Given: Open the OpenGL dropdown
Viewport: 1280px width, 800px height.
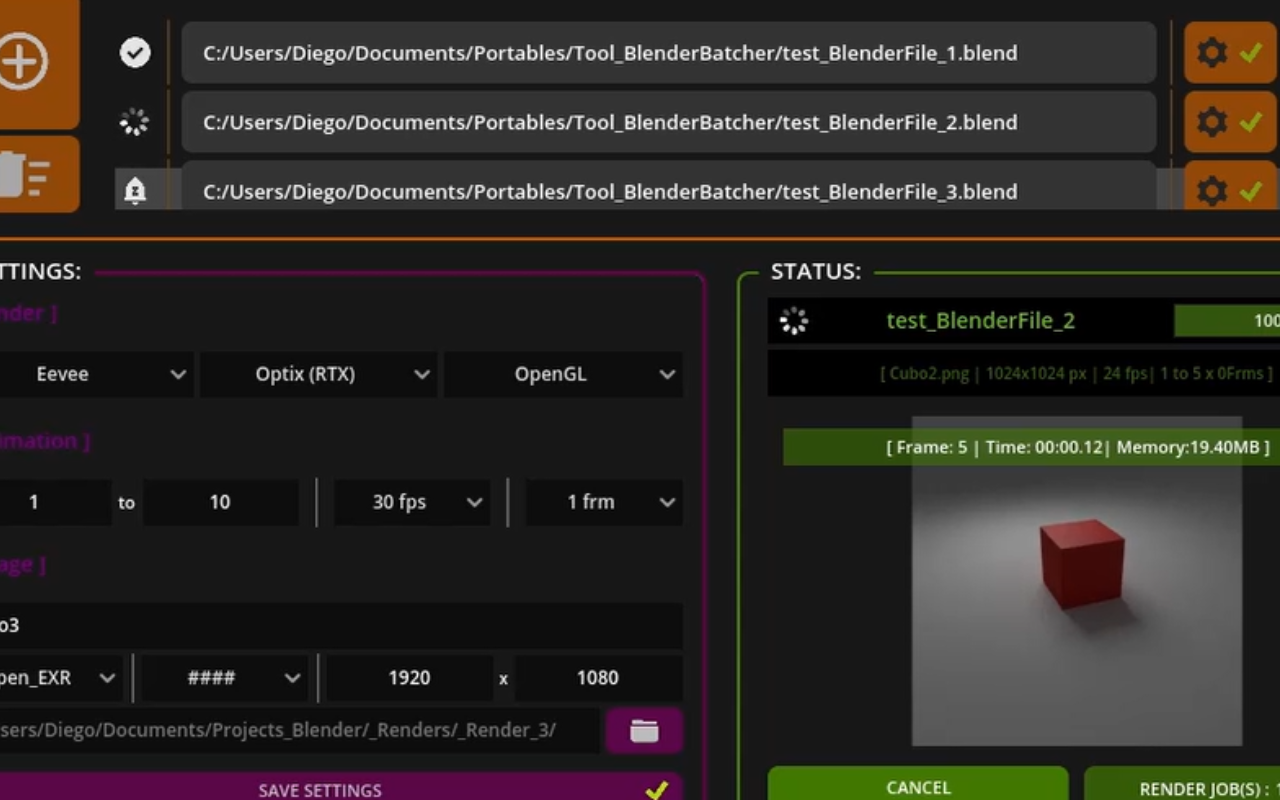Looking at the screenshot, I should click(563, 375).
